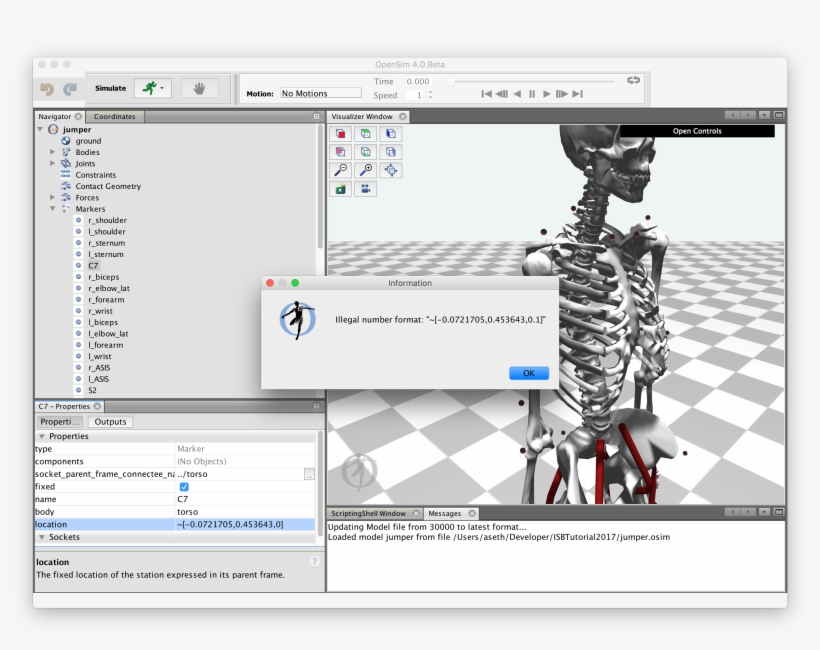Toggle the motion loop playback icon
The width and height of the screenshot is (820, 650).
coord(633,80)
